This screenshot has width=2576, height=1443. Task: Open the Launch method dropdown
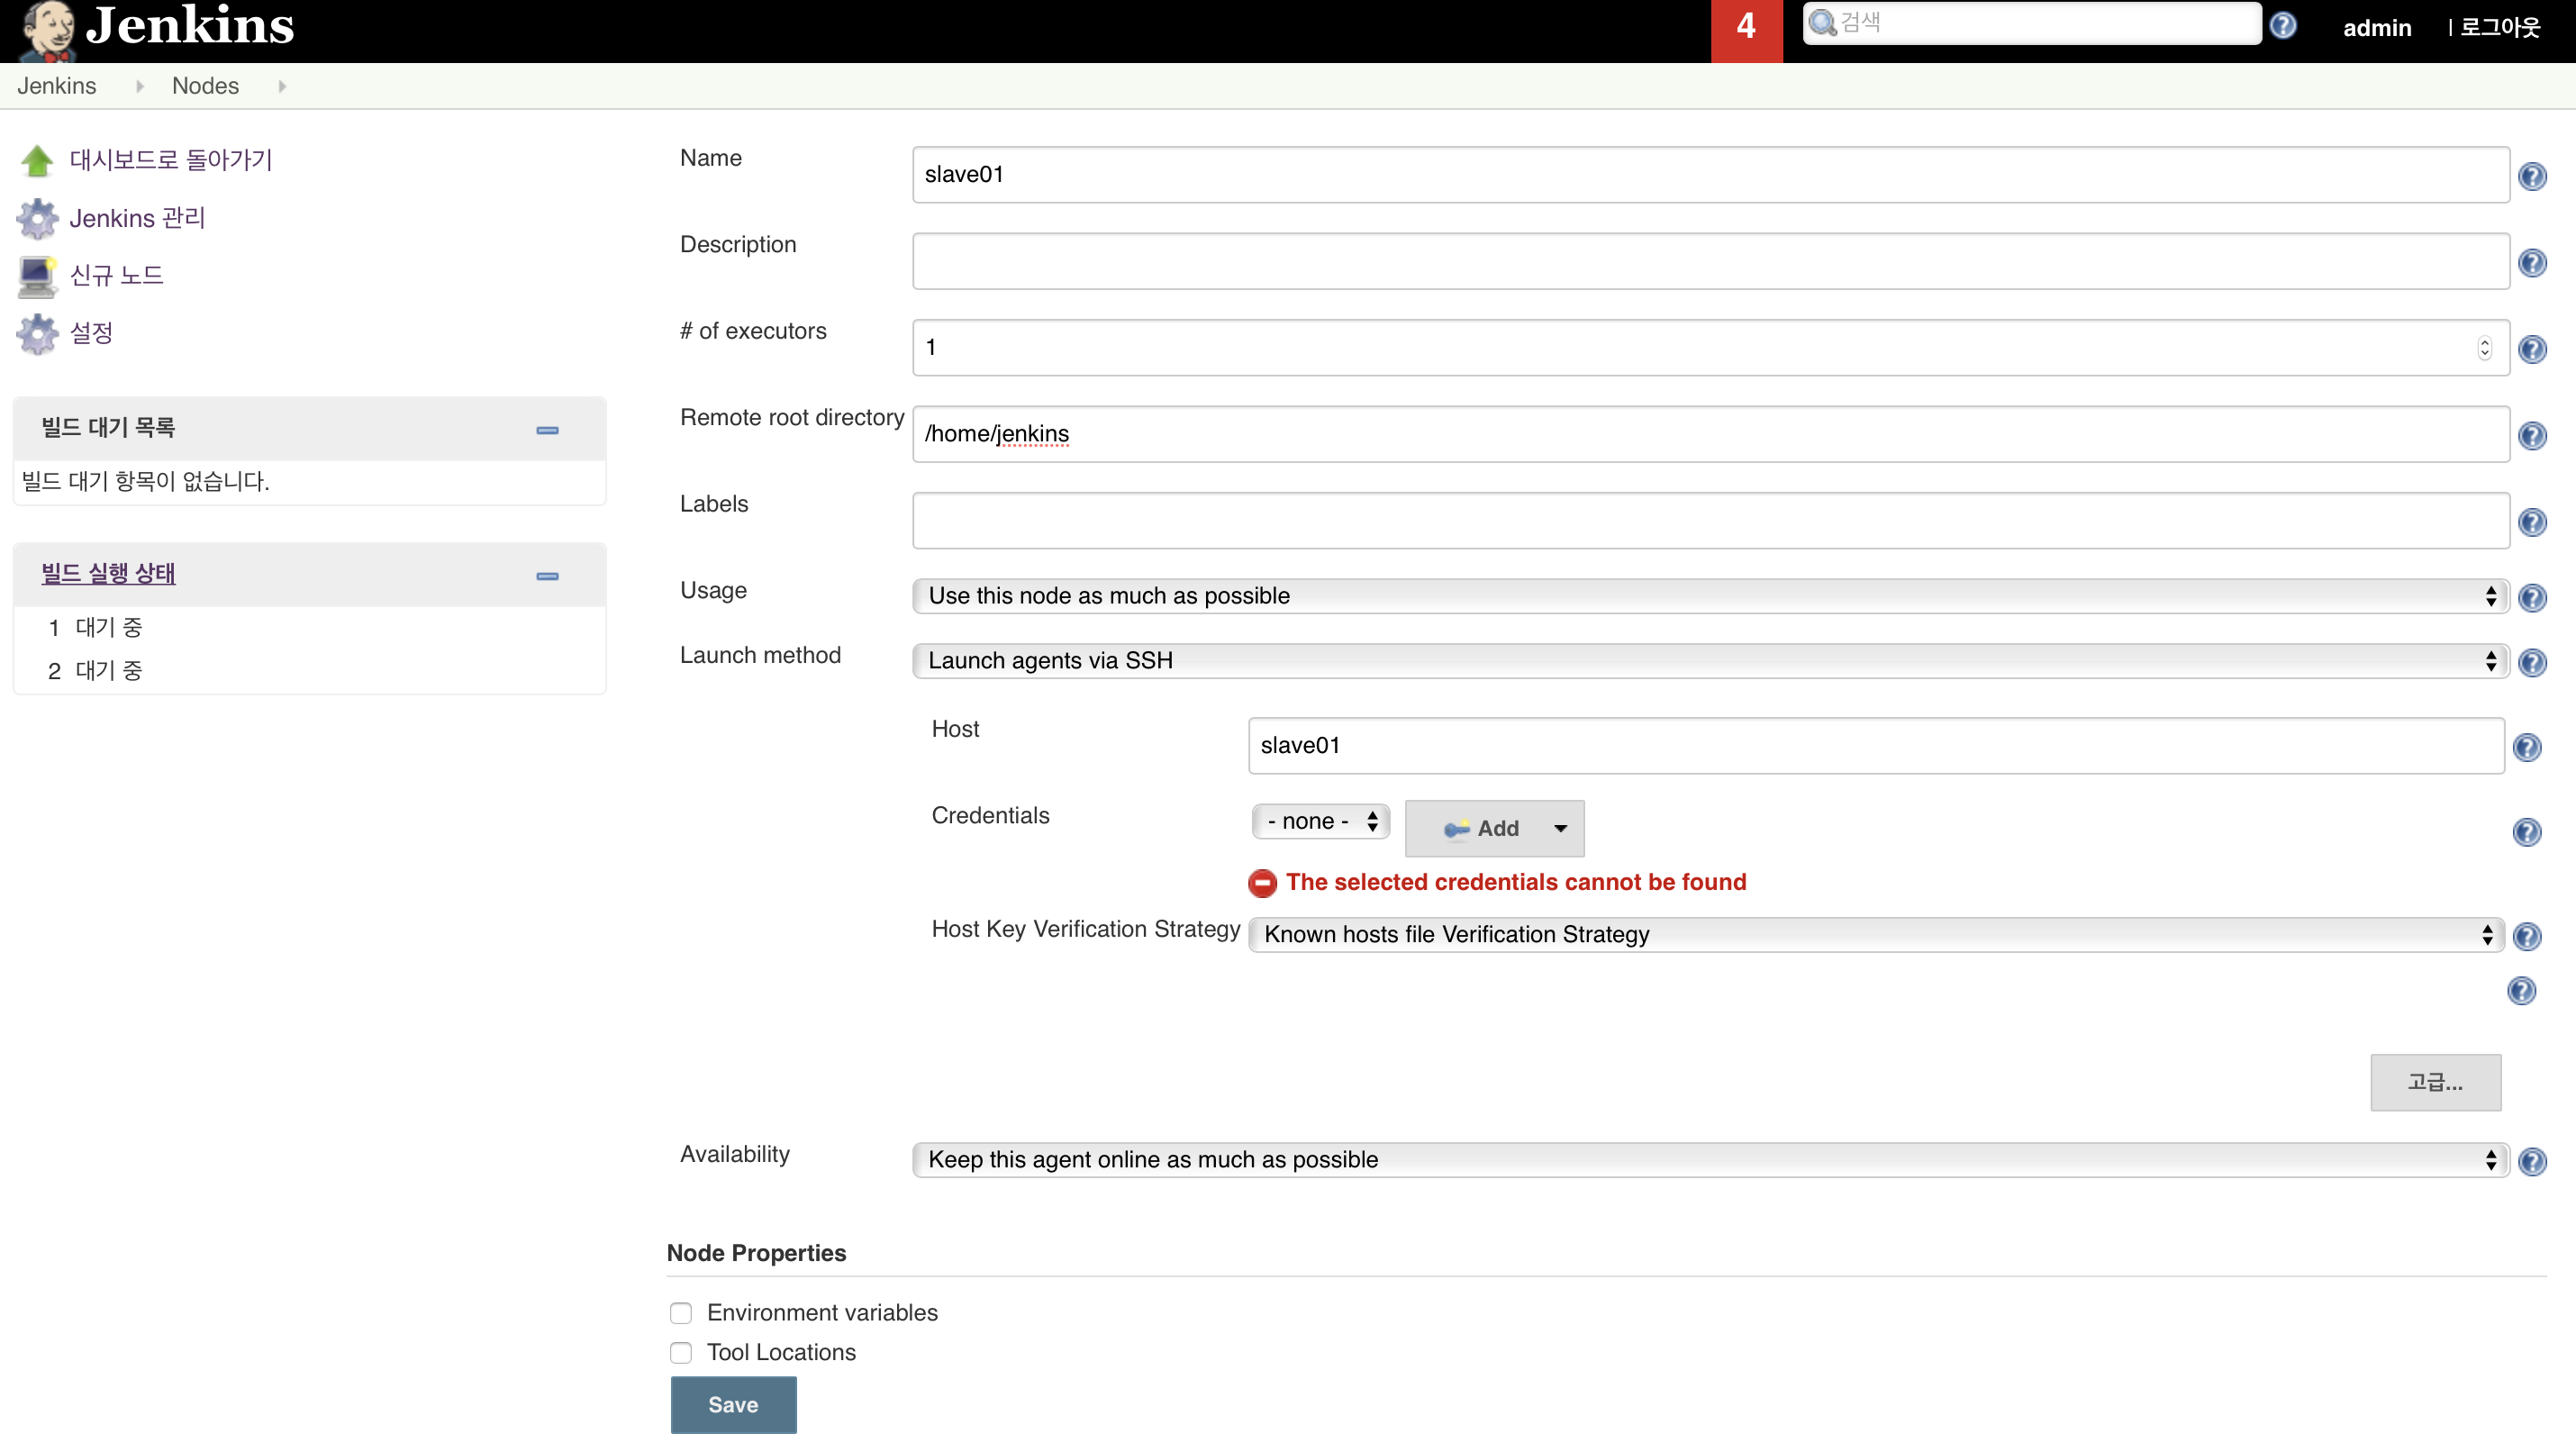tap(1710, 661)
